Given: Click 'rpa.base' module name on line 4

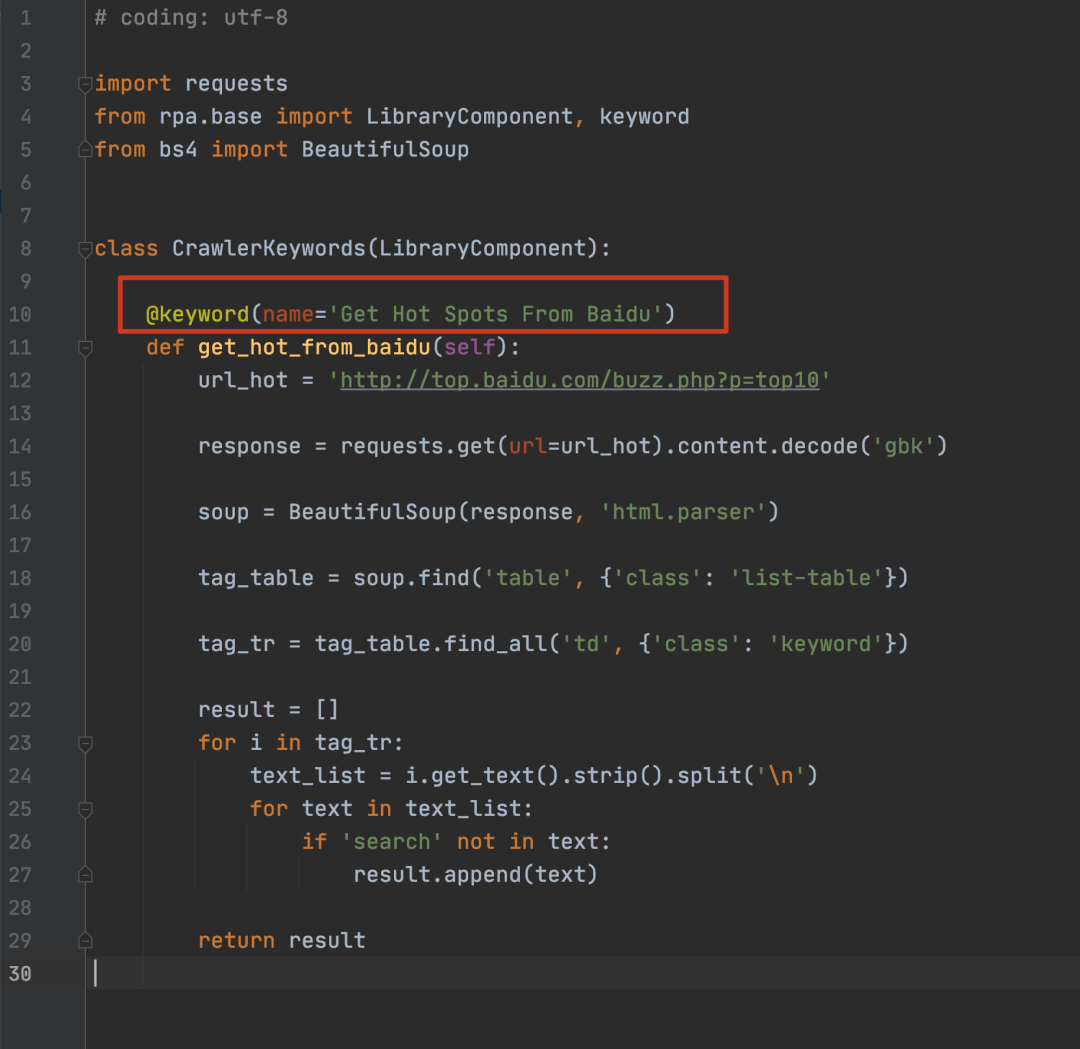Looking at the screenshot, I should point(210,116).
